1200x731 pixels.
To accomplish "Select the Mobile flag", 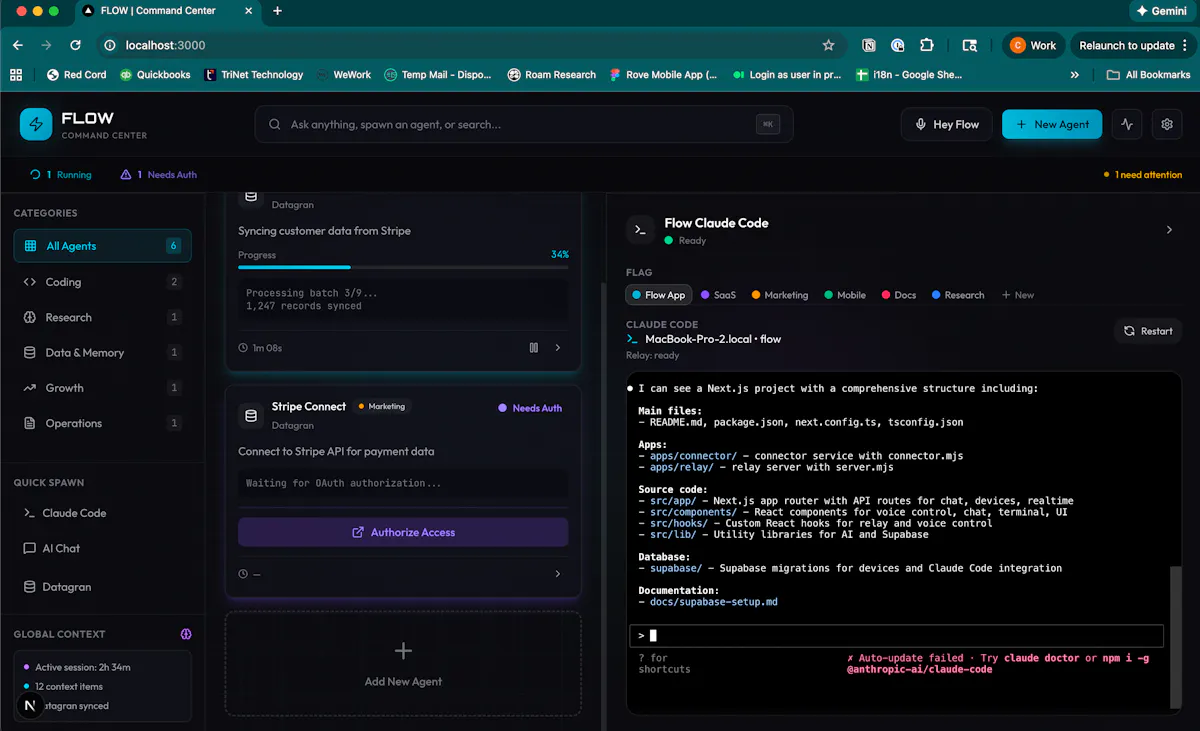I will click(844, 295).
